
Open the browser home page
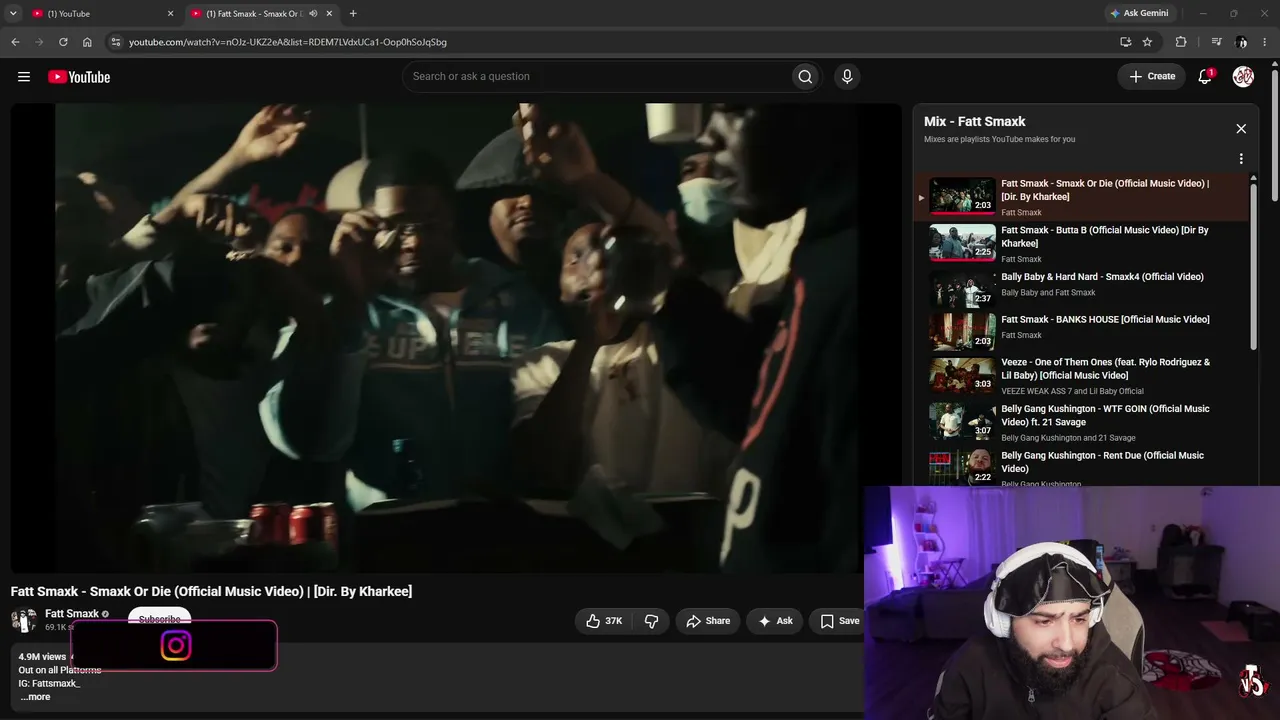tap(87, 42)
